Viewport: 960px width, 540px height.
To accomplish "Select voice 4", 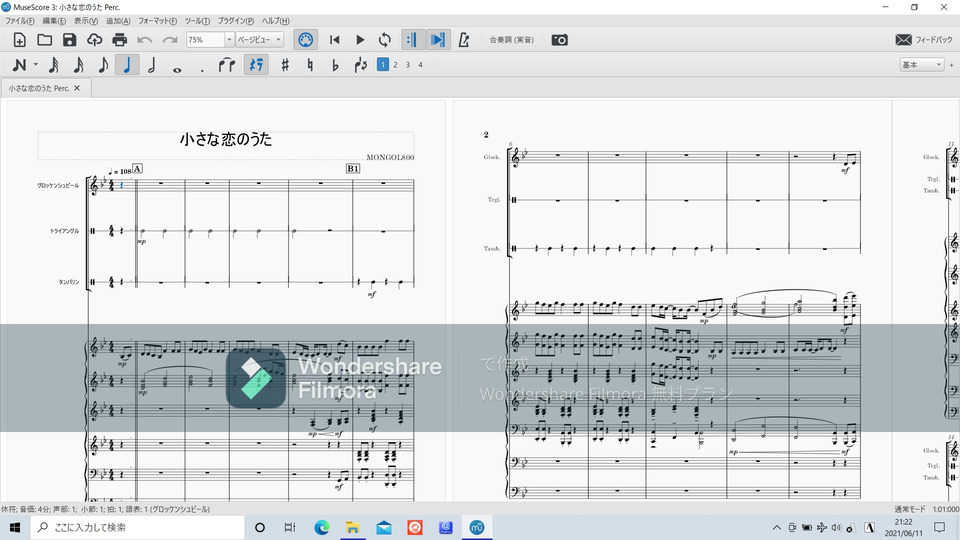I will (421, 65).
